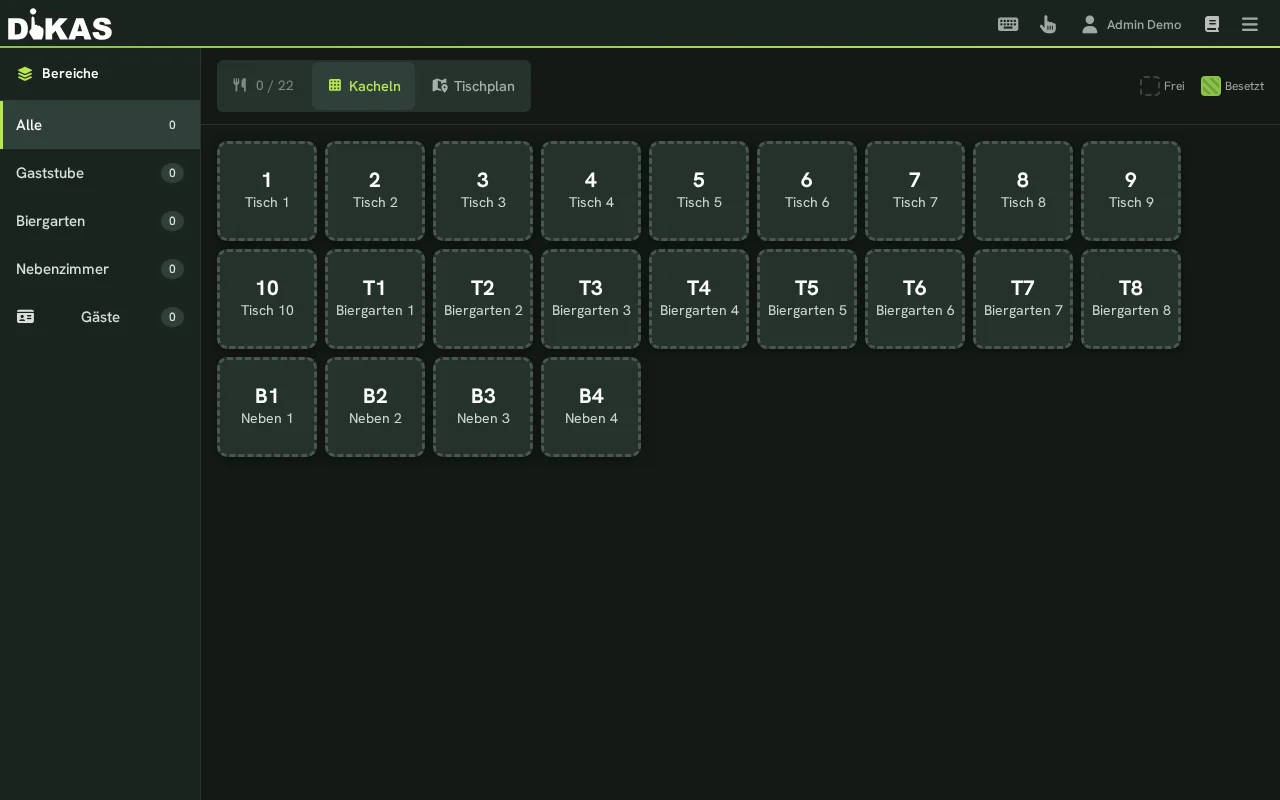The height and width of the screenshot is (800, 1280).
Task: Open tile T4 Biergarten 4
Action: click(699, 299)
